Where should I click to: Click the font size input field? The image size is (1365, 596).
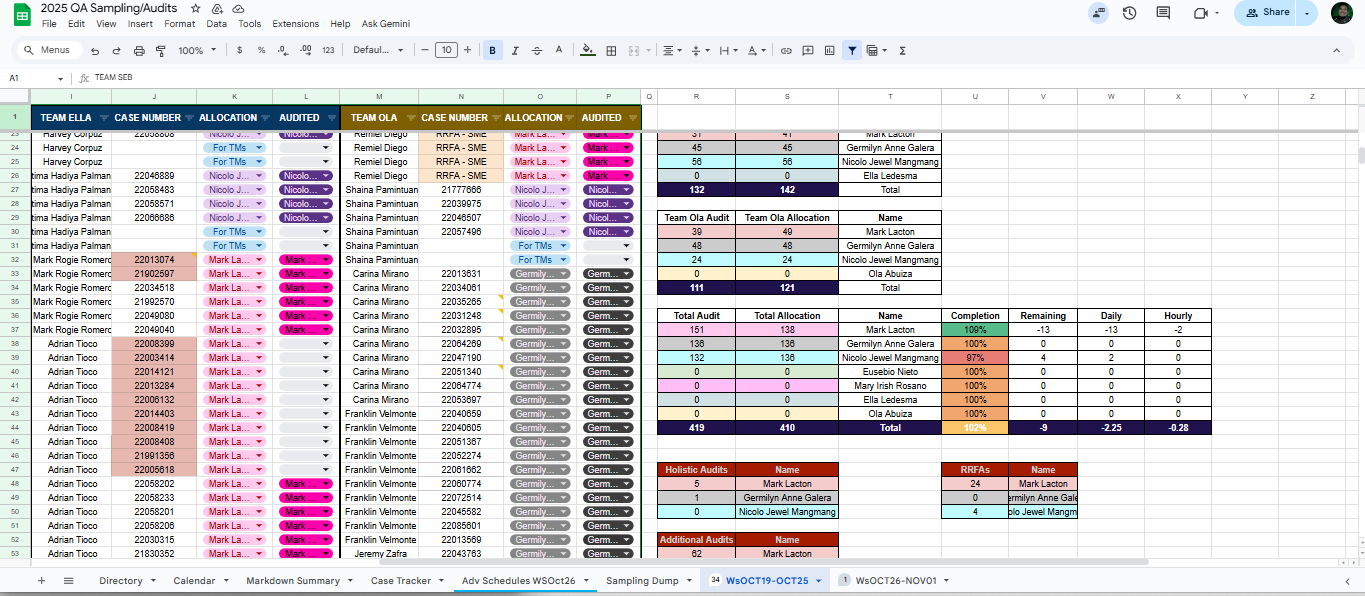click(x=446, y=50)
